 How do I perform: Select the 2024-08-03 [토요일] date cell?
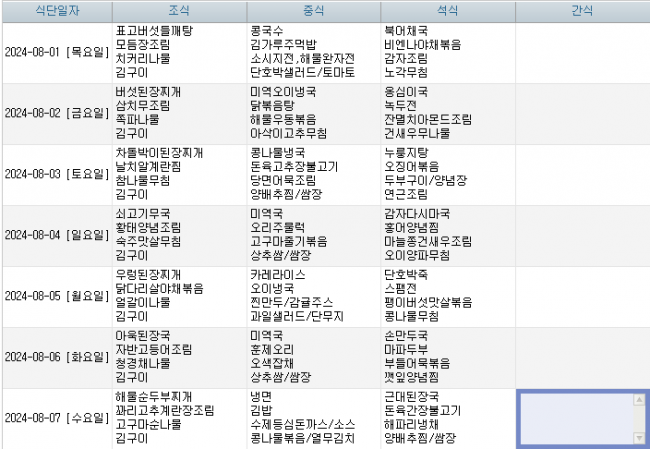point(55,174)
